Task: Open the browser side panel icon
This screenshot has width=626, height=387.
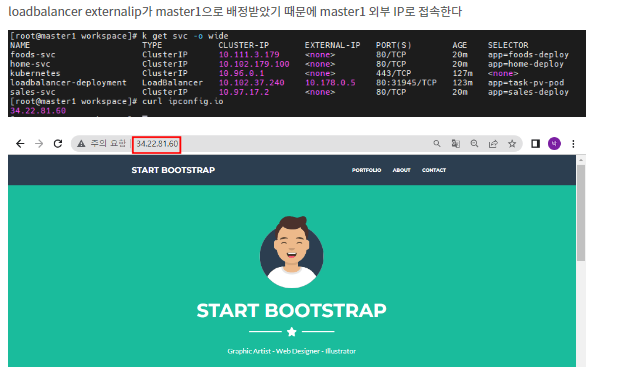Action: click(x=535, y=144)
